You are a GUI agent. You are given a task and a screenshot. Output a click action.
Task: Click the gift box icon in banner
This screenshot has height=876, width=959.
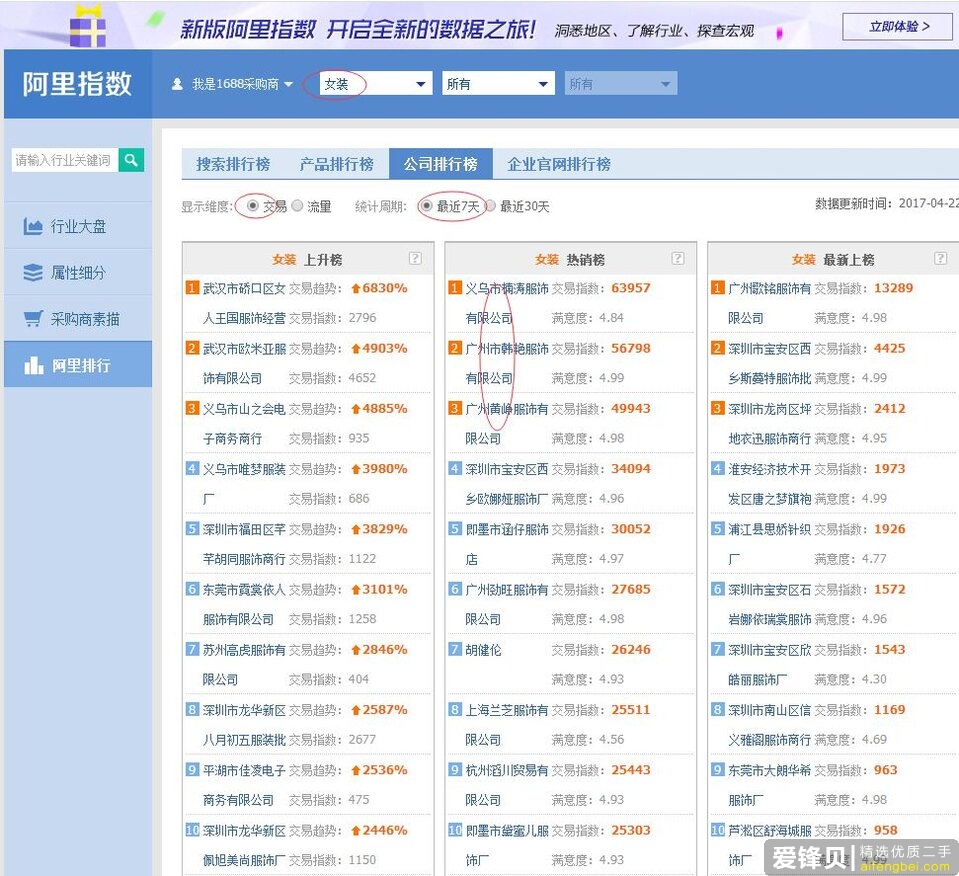click(x=87, y=26)
